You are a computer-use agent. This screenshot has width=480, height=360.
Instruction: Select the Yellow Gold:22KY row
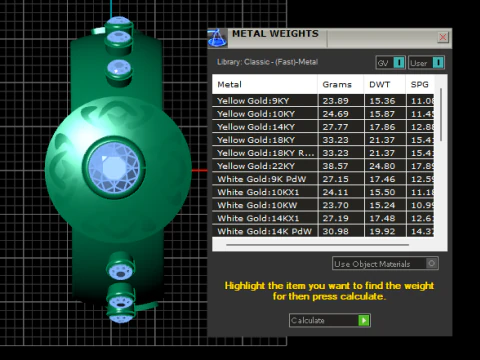(x=323, y=166)
